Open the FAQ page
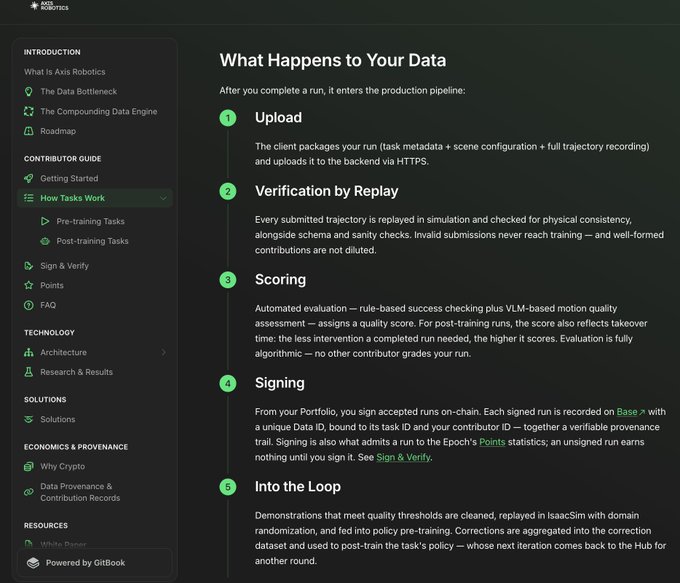The image size is (680, 583). [x=48, y=305]
